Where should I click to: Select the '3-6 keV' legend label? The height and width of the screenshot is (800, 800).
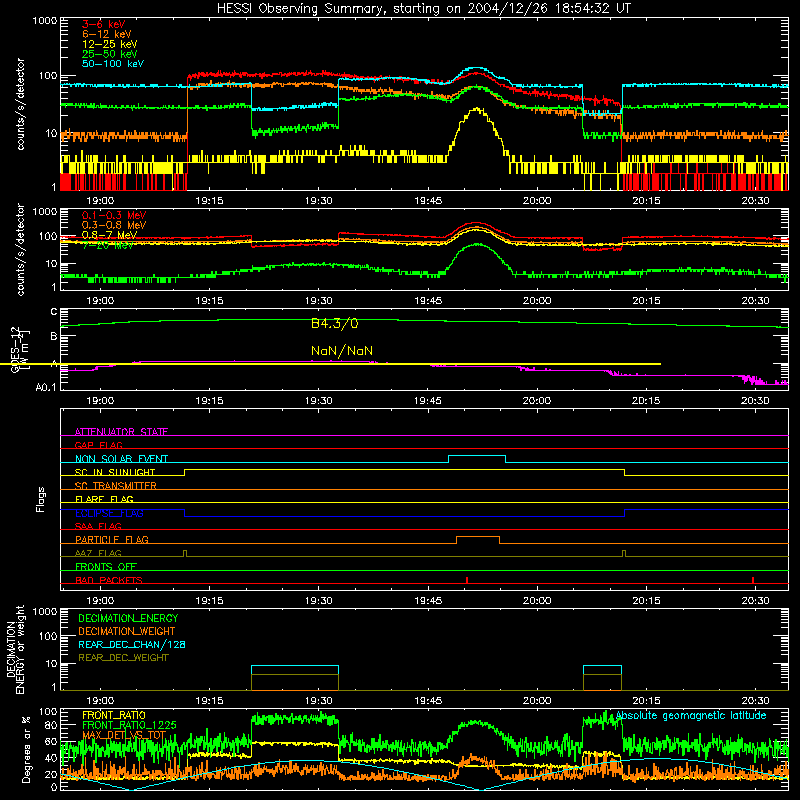104,24
